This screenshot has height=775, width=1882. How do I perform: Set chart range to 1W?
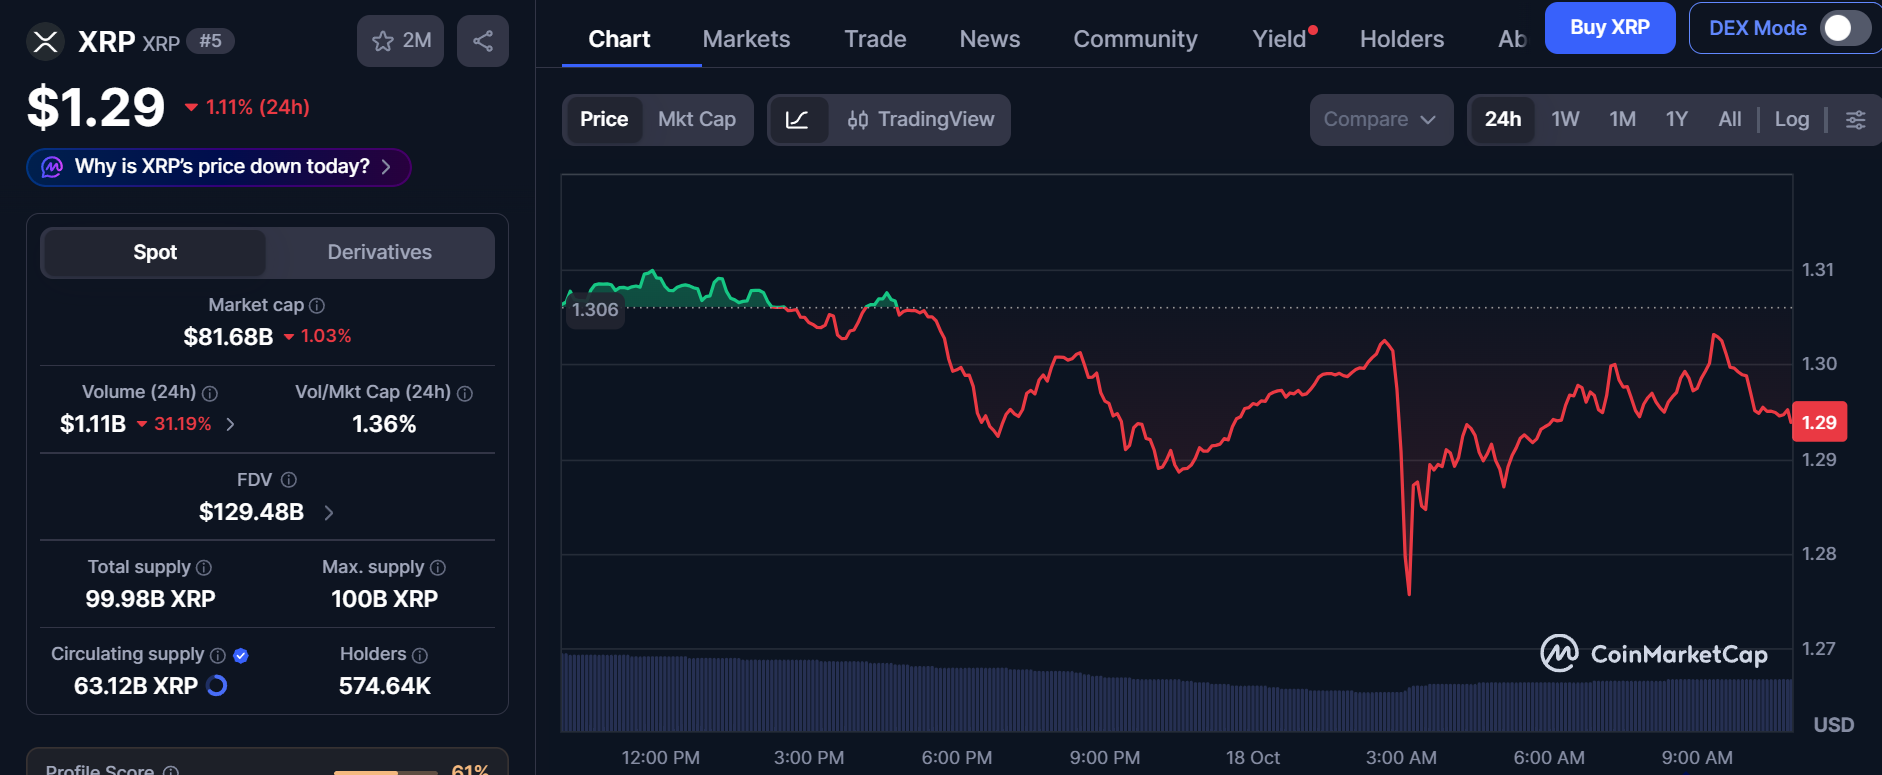point(1565,120)
